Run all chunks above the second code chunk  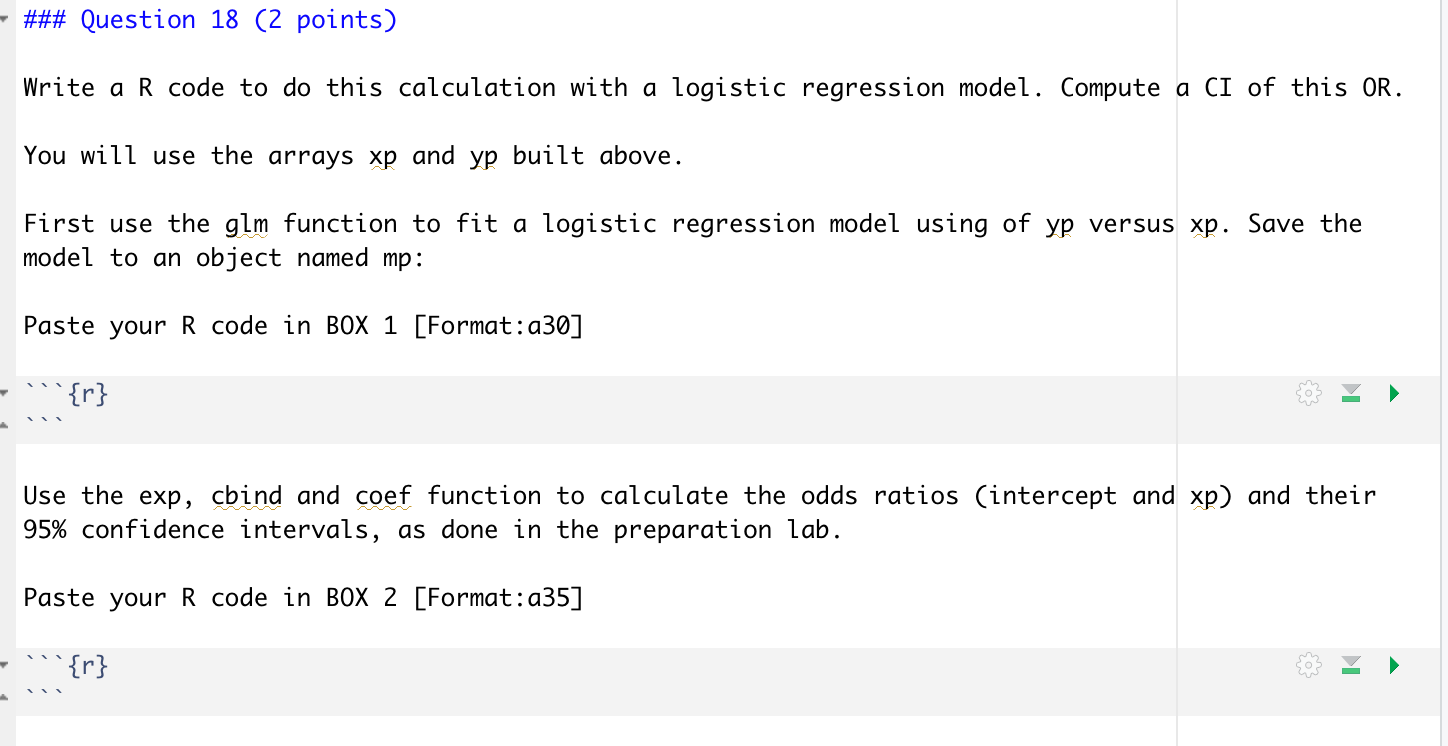pyautogui.click(x=1351, y=665)
